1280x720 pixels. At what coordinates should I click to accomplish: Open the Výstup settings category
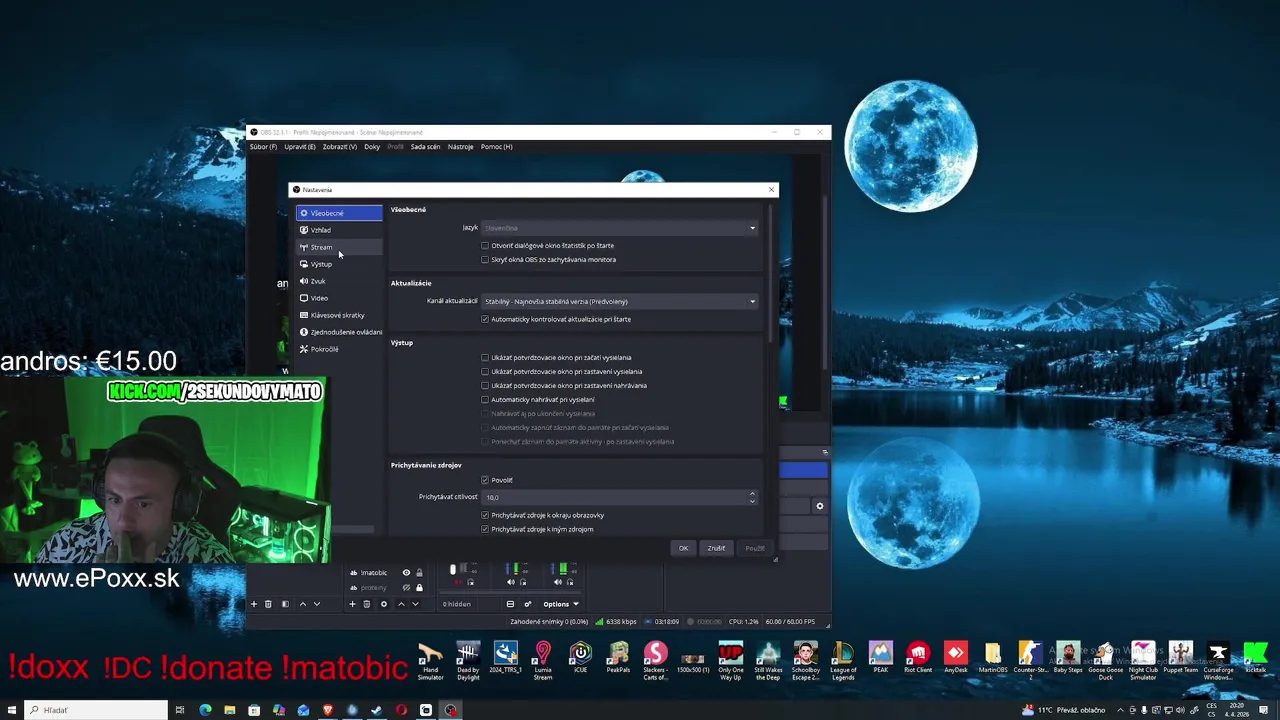tap(339, 264)
